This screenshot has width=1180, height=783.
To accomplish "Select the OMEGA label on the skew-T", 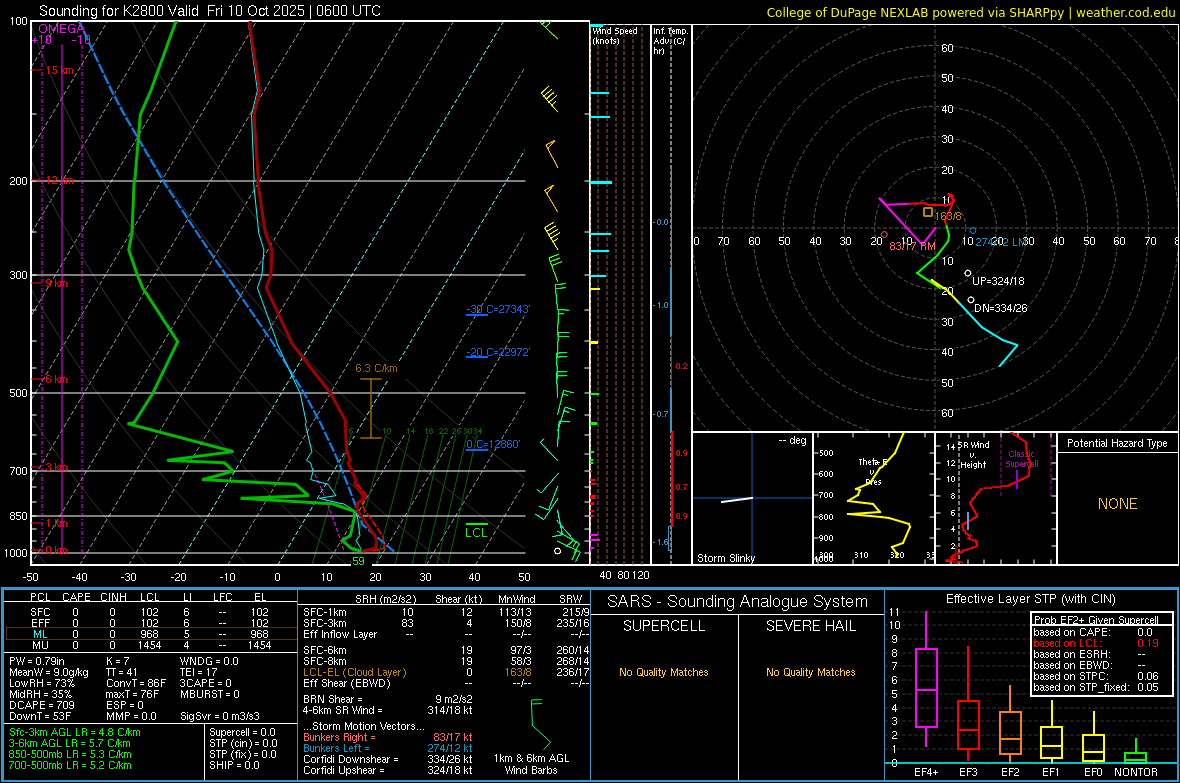I will pos(60,29).
